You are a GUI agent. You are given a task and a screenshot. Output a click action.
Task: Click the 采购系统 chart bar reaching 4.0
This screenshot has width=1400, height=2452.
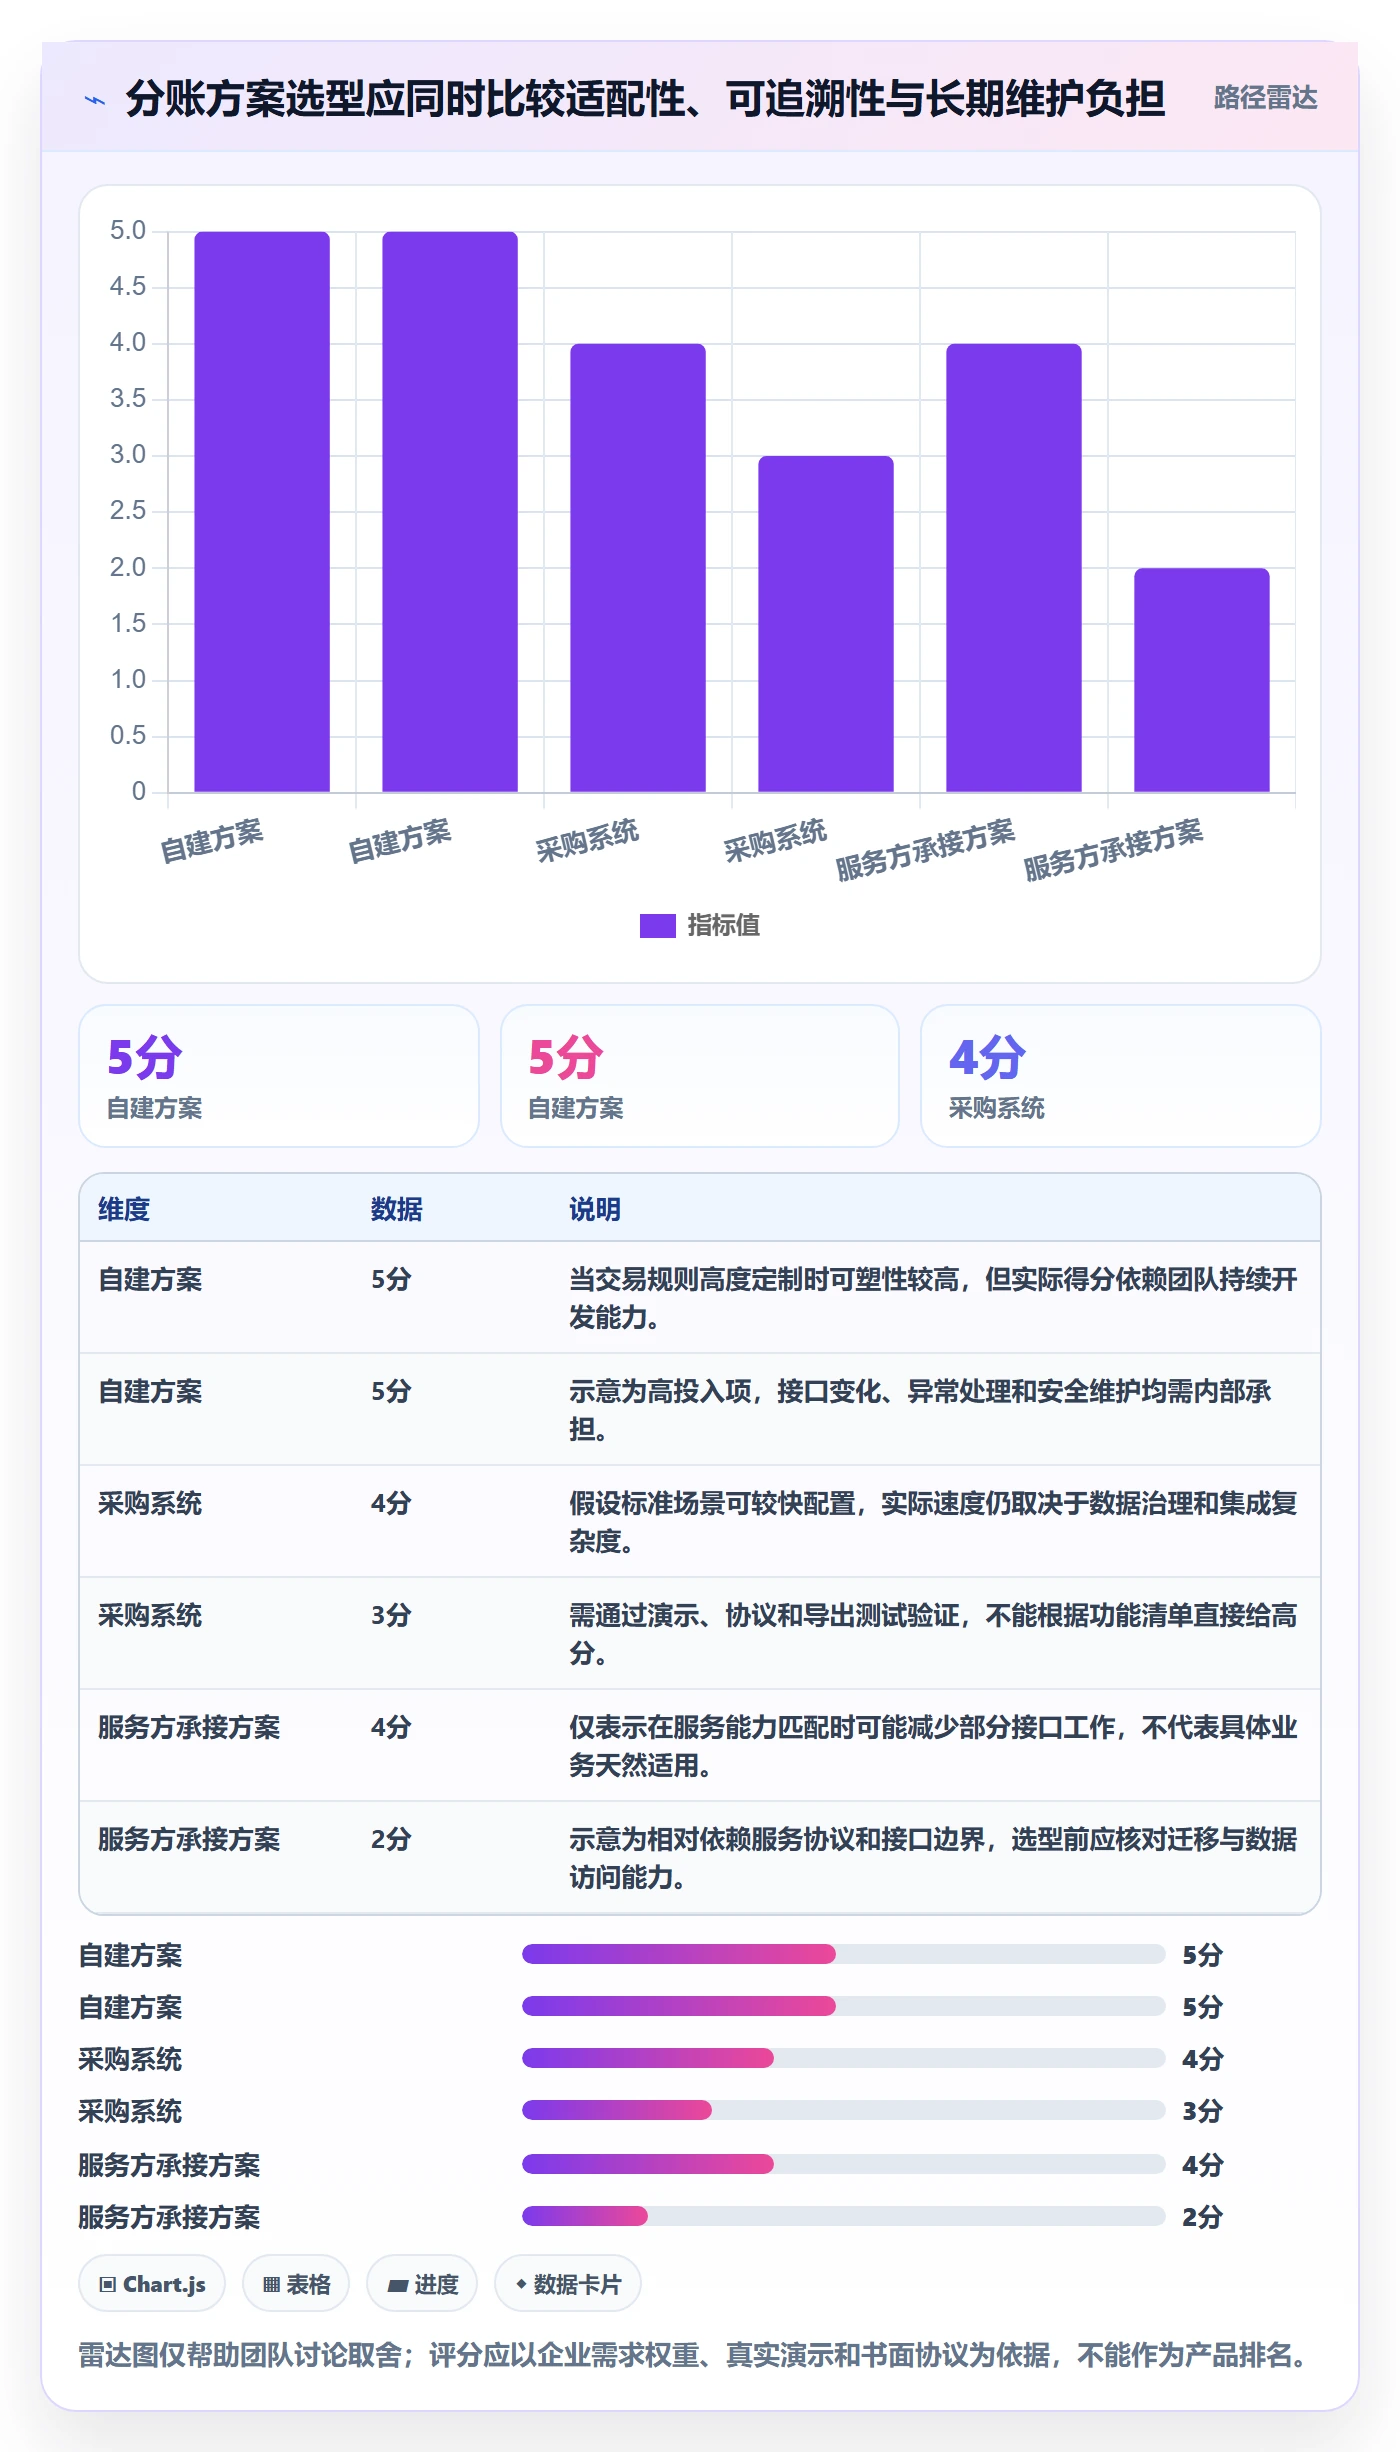637,567
